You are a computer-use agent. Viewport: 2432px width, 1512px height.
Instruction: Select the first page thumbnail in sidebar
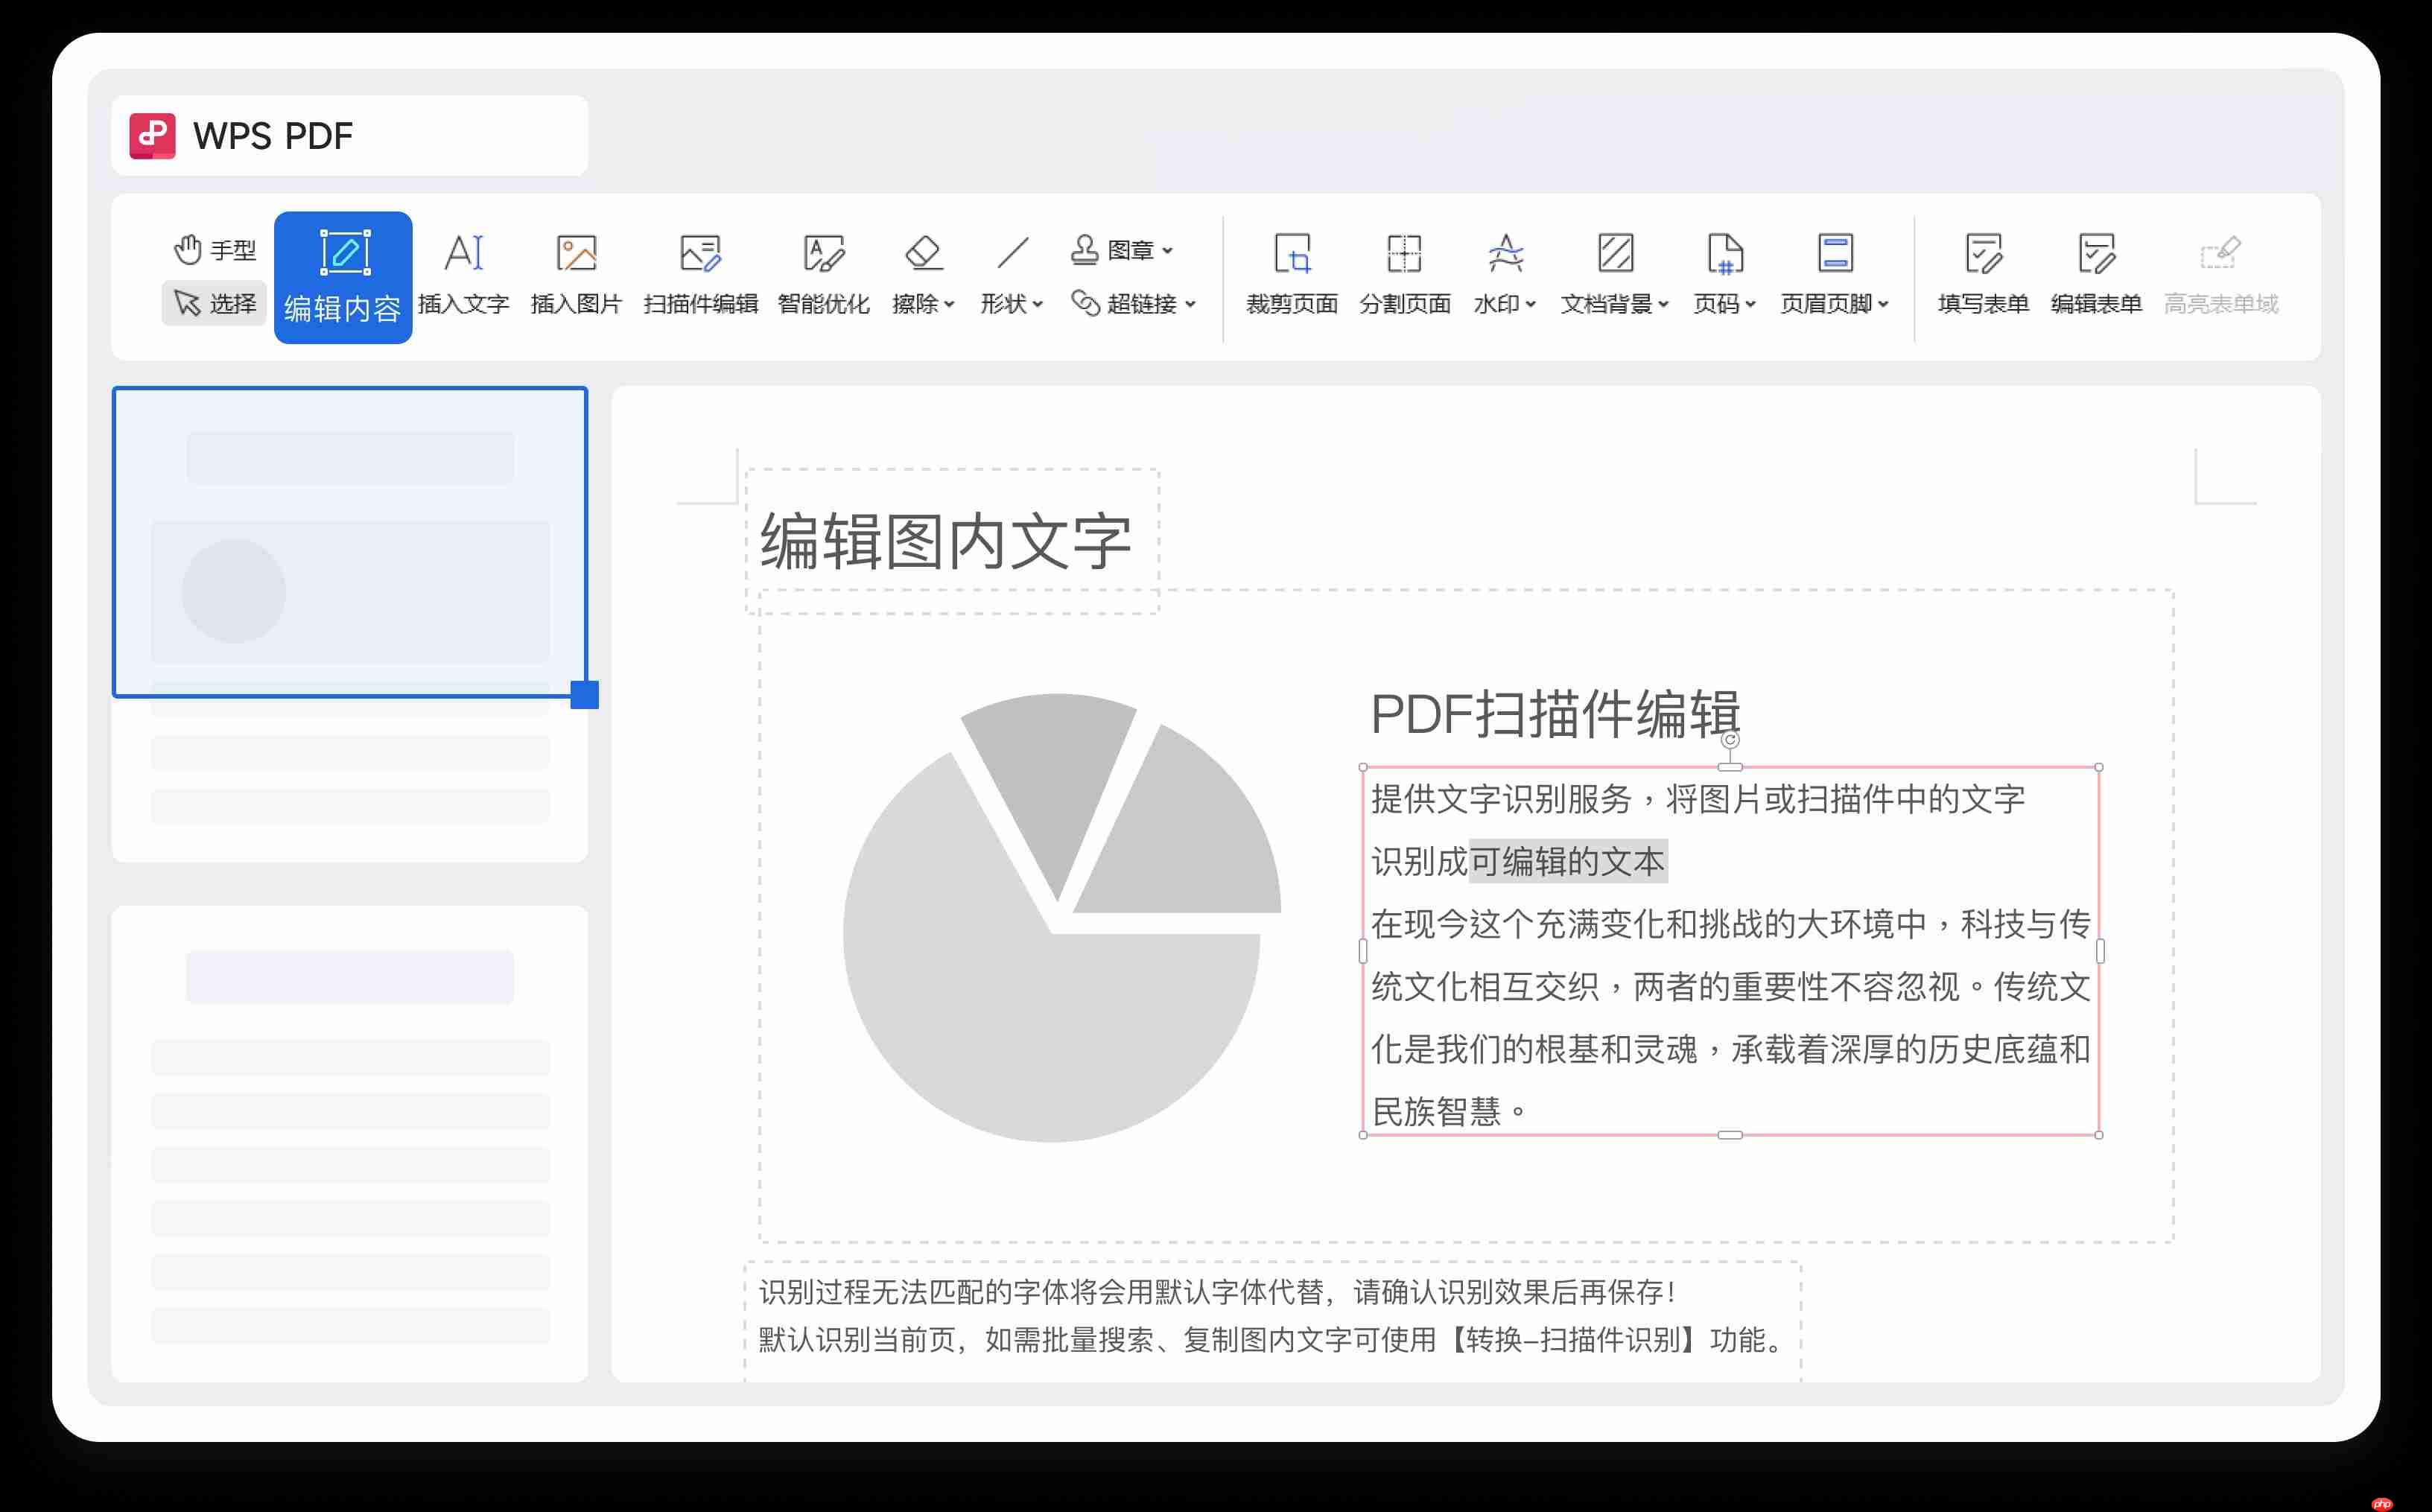[x=351, y=540]
